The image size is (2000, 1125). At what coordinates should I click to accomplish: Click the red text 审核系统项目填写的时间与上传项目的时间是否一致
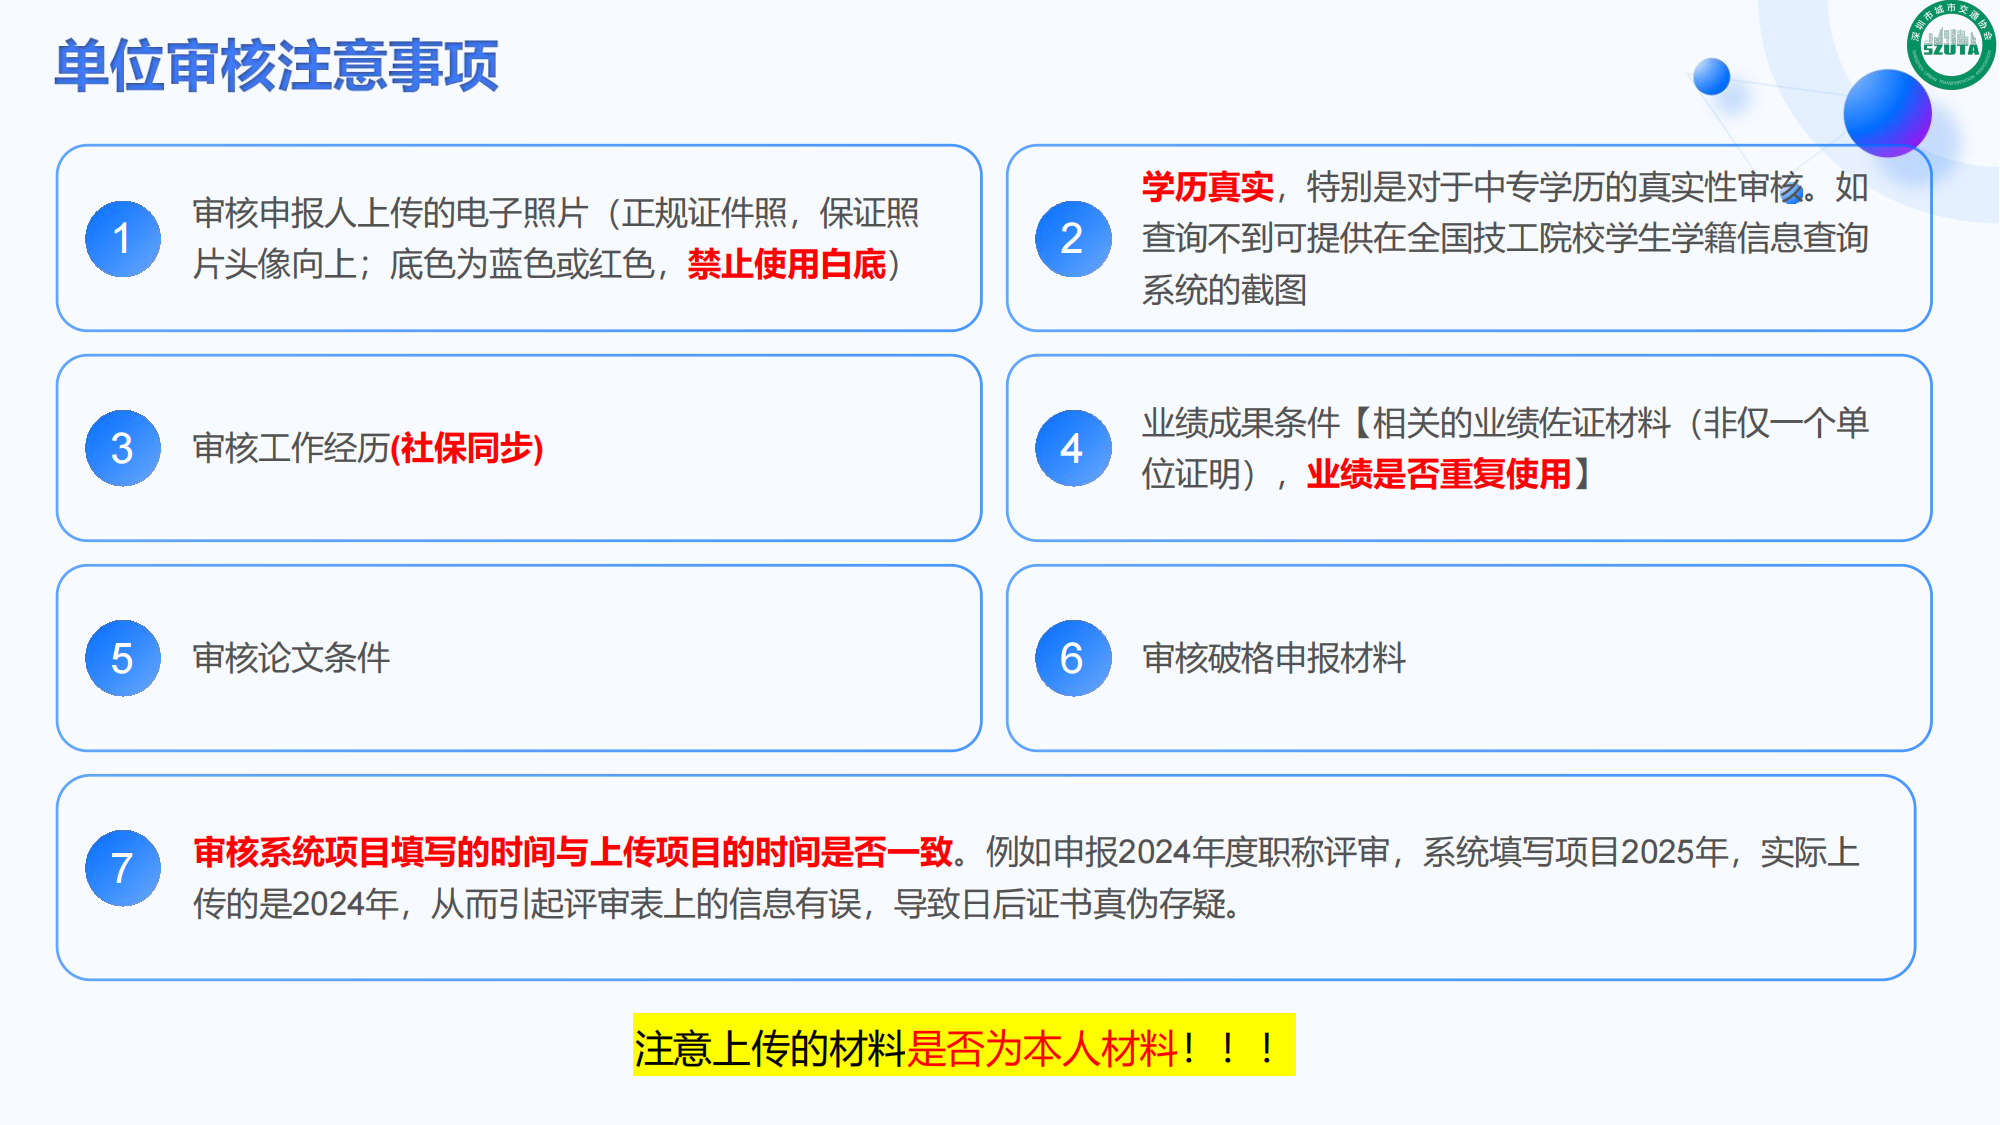(x=573, y=852)
